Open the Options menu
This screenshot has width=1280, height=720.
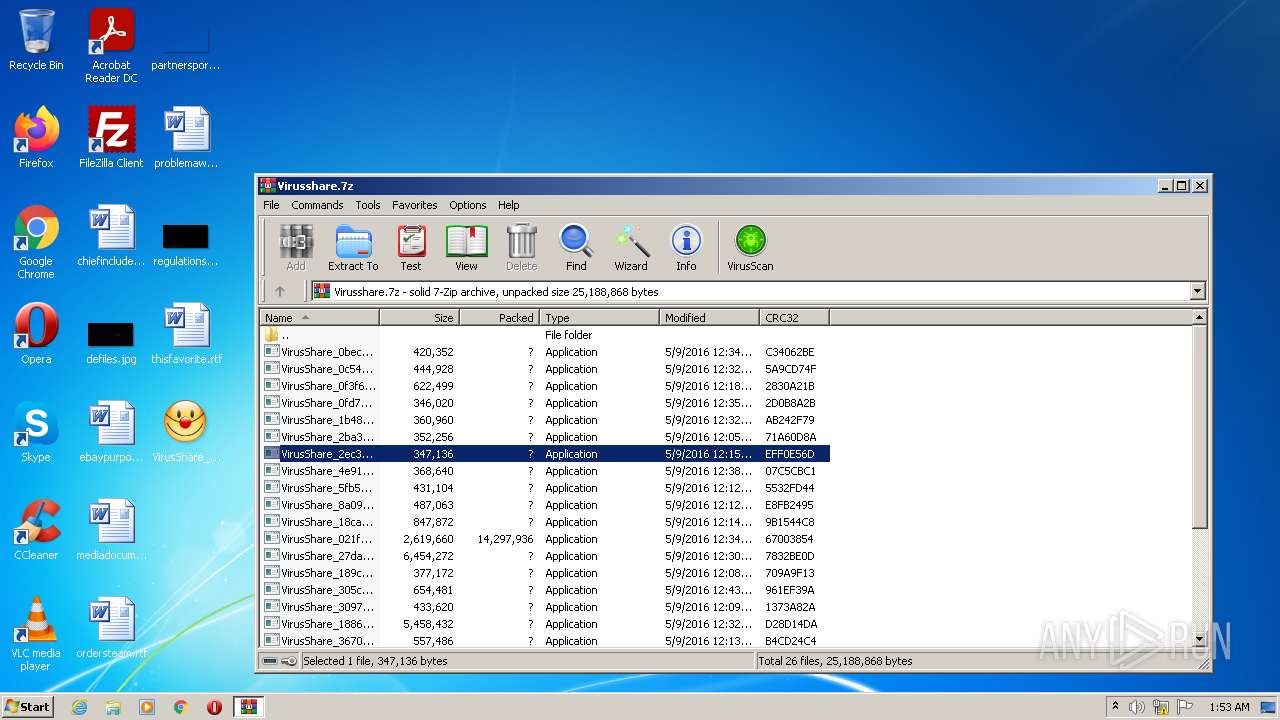(x=467, y=205)
